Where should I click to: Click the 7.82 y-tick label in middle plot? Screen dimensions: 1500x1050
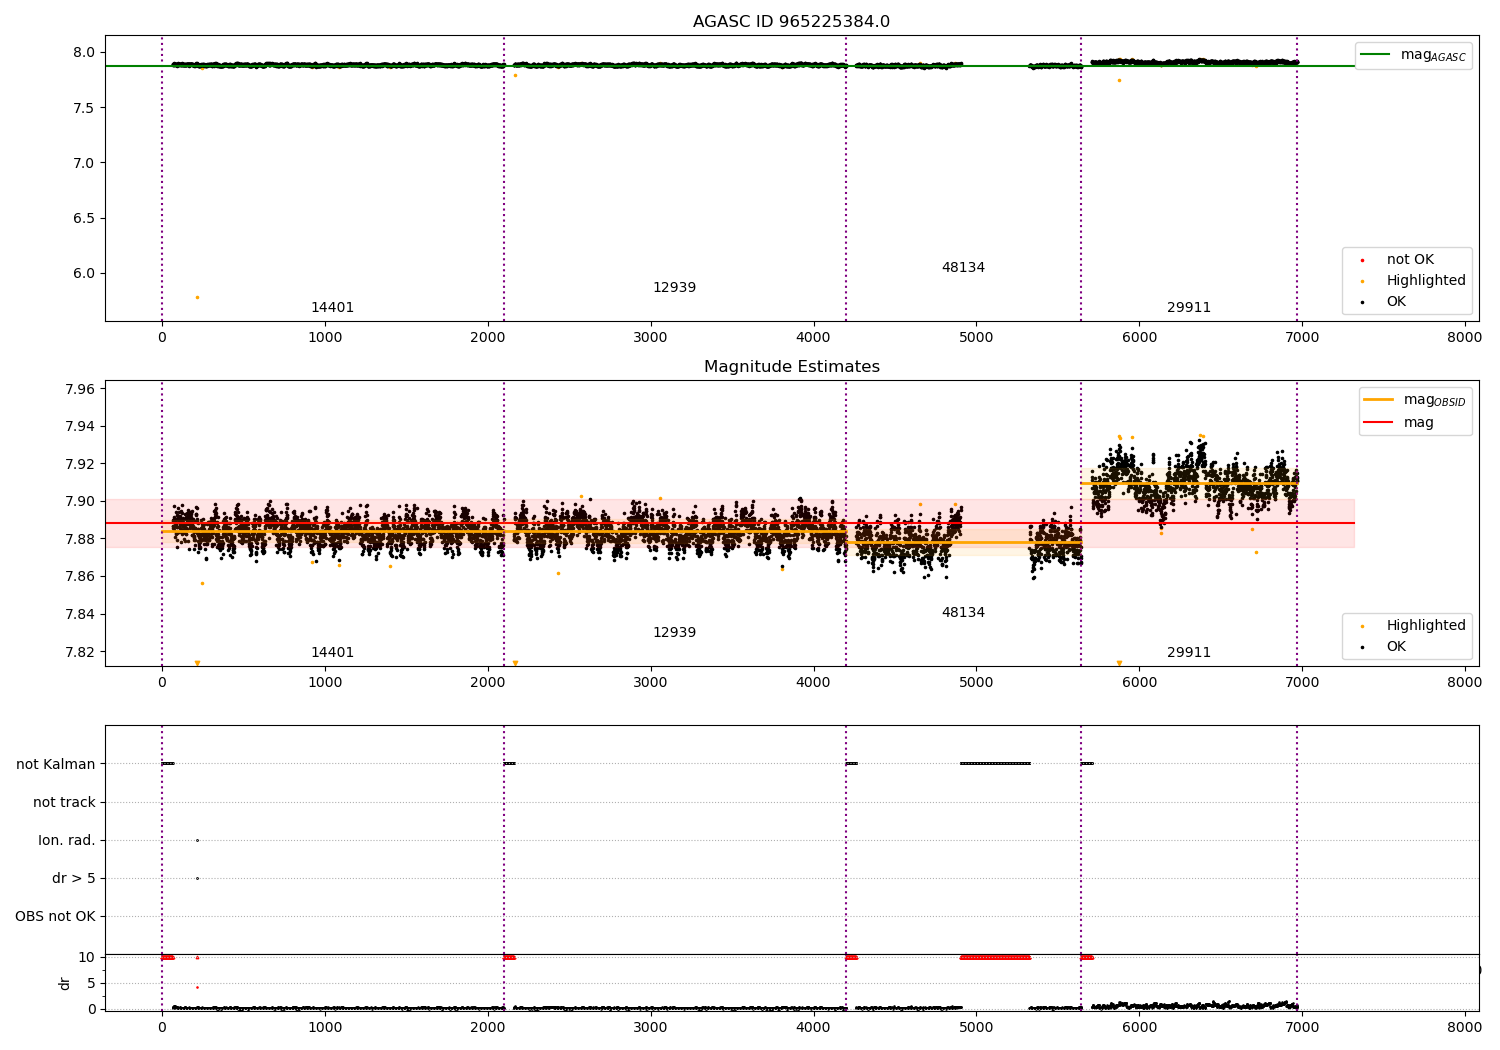pyautogui.click(x=79, y=652)
